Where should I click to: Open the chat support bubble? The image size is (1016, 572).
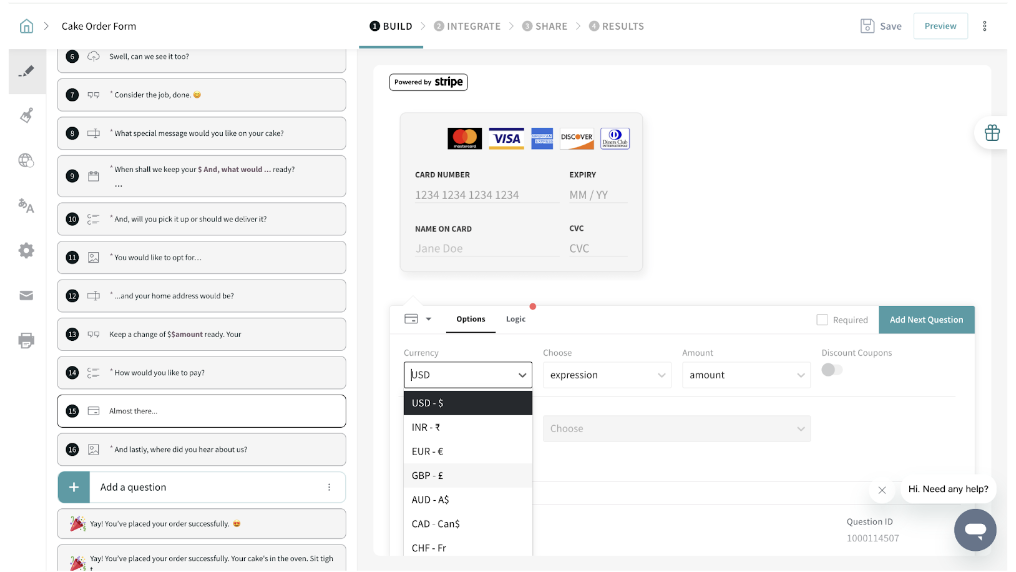pos(975,529)
